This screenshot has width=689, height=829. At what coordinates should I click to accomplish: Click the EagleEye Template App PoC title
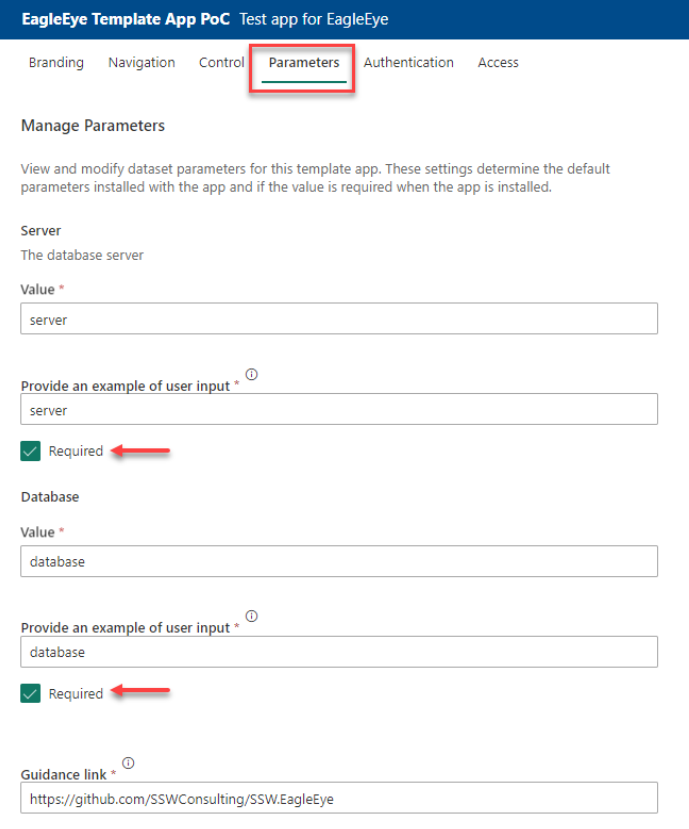[x=126, y=19]
